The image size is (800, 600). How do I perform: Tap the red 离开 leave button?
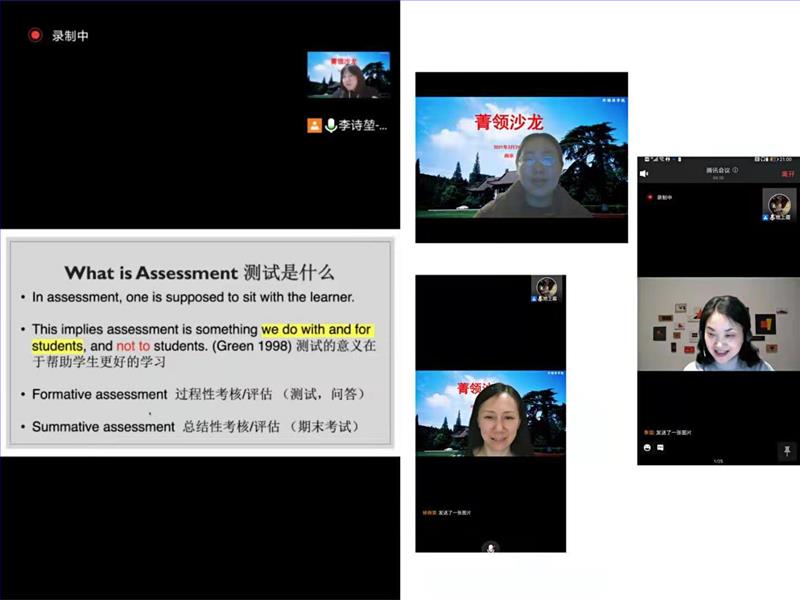787,172
